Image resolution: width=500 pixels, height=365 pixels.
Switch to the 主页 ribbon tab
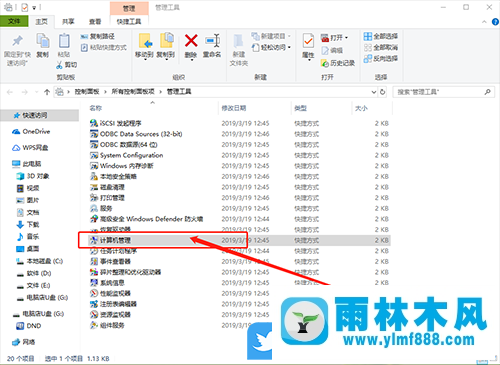[42, 22]
